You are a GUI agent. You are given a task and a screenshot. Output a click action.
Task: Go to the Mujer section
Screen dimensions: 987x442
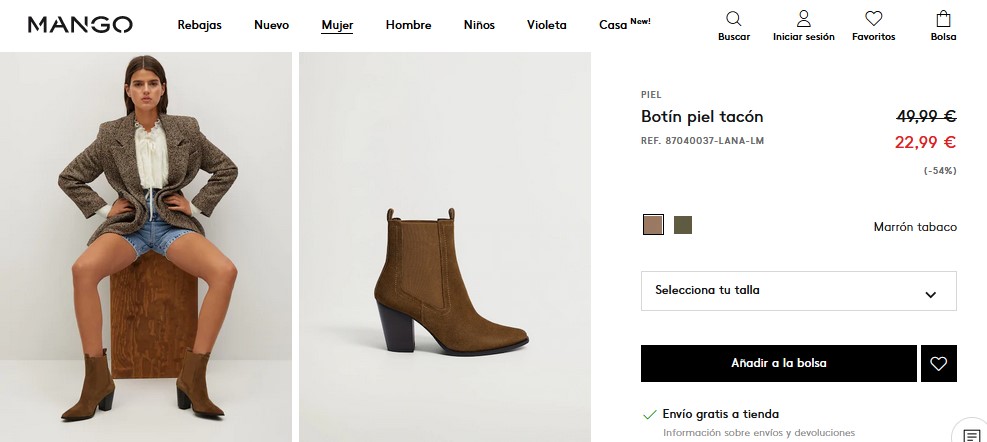(337, 25)
